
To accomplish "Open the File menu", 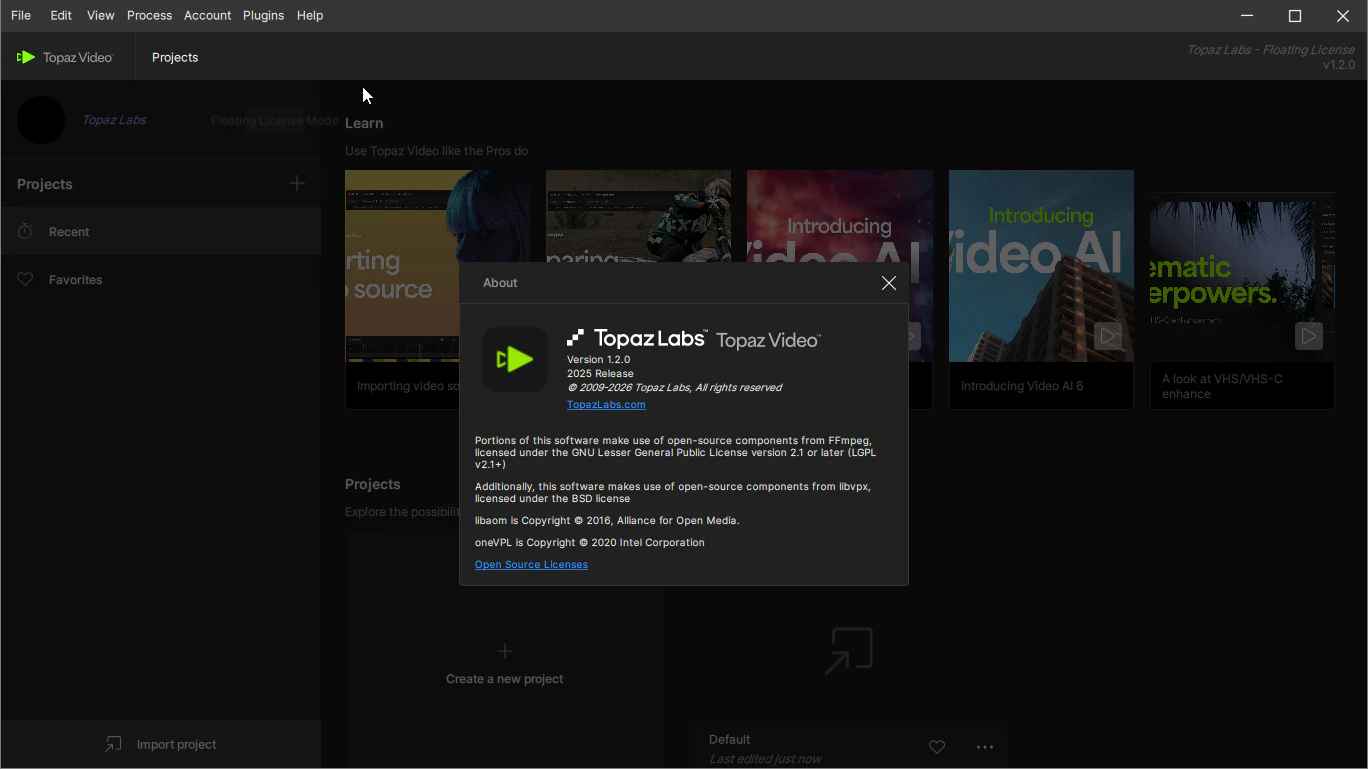I will [x=20, y=16].
